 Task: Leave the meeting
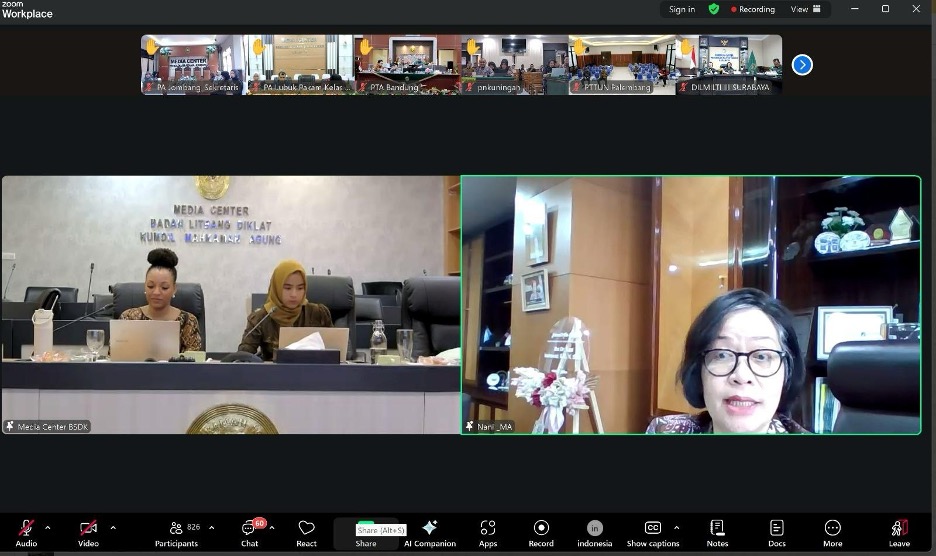[899, 533]
